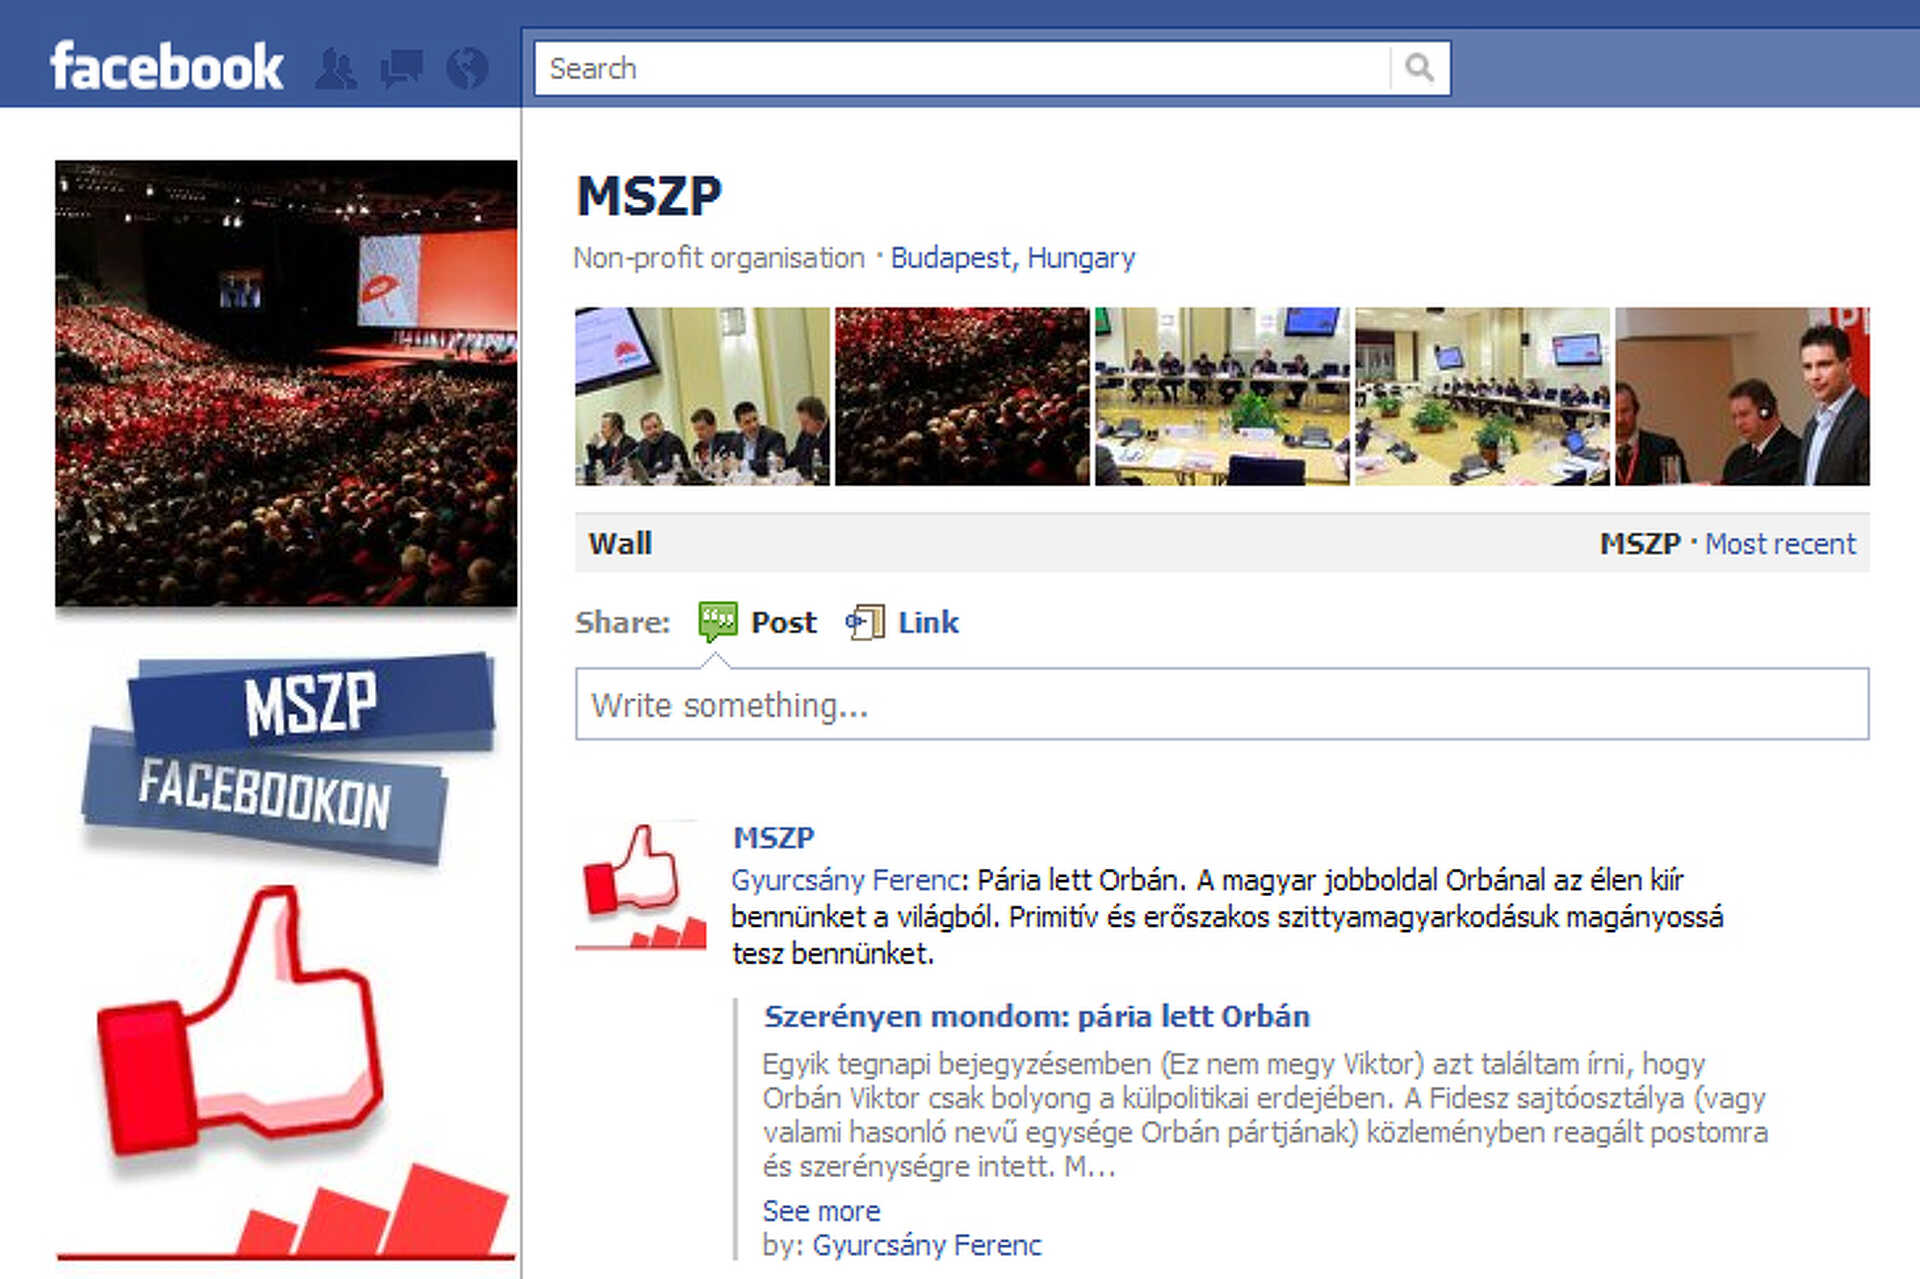
Task: Click the search magnifier button
Action: point(1419,68)
